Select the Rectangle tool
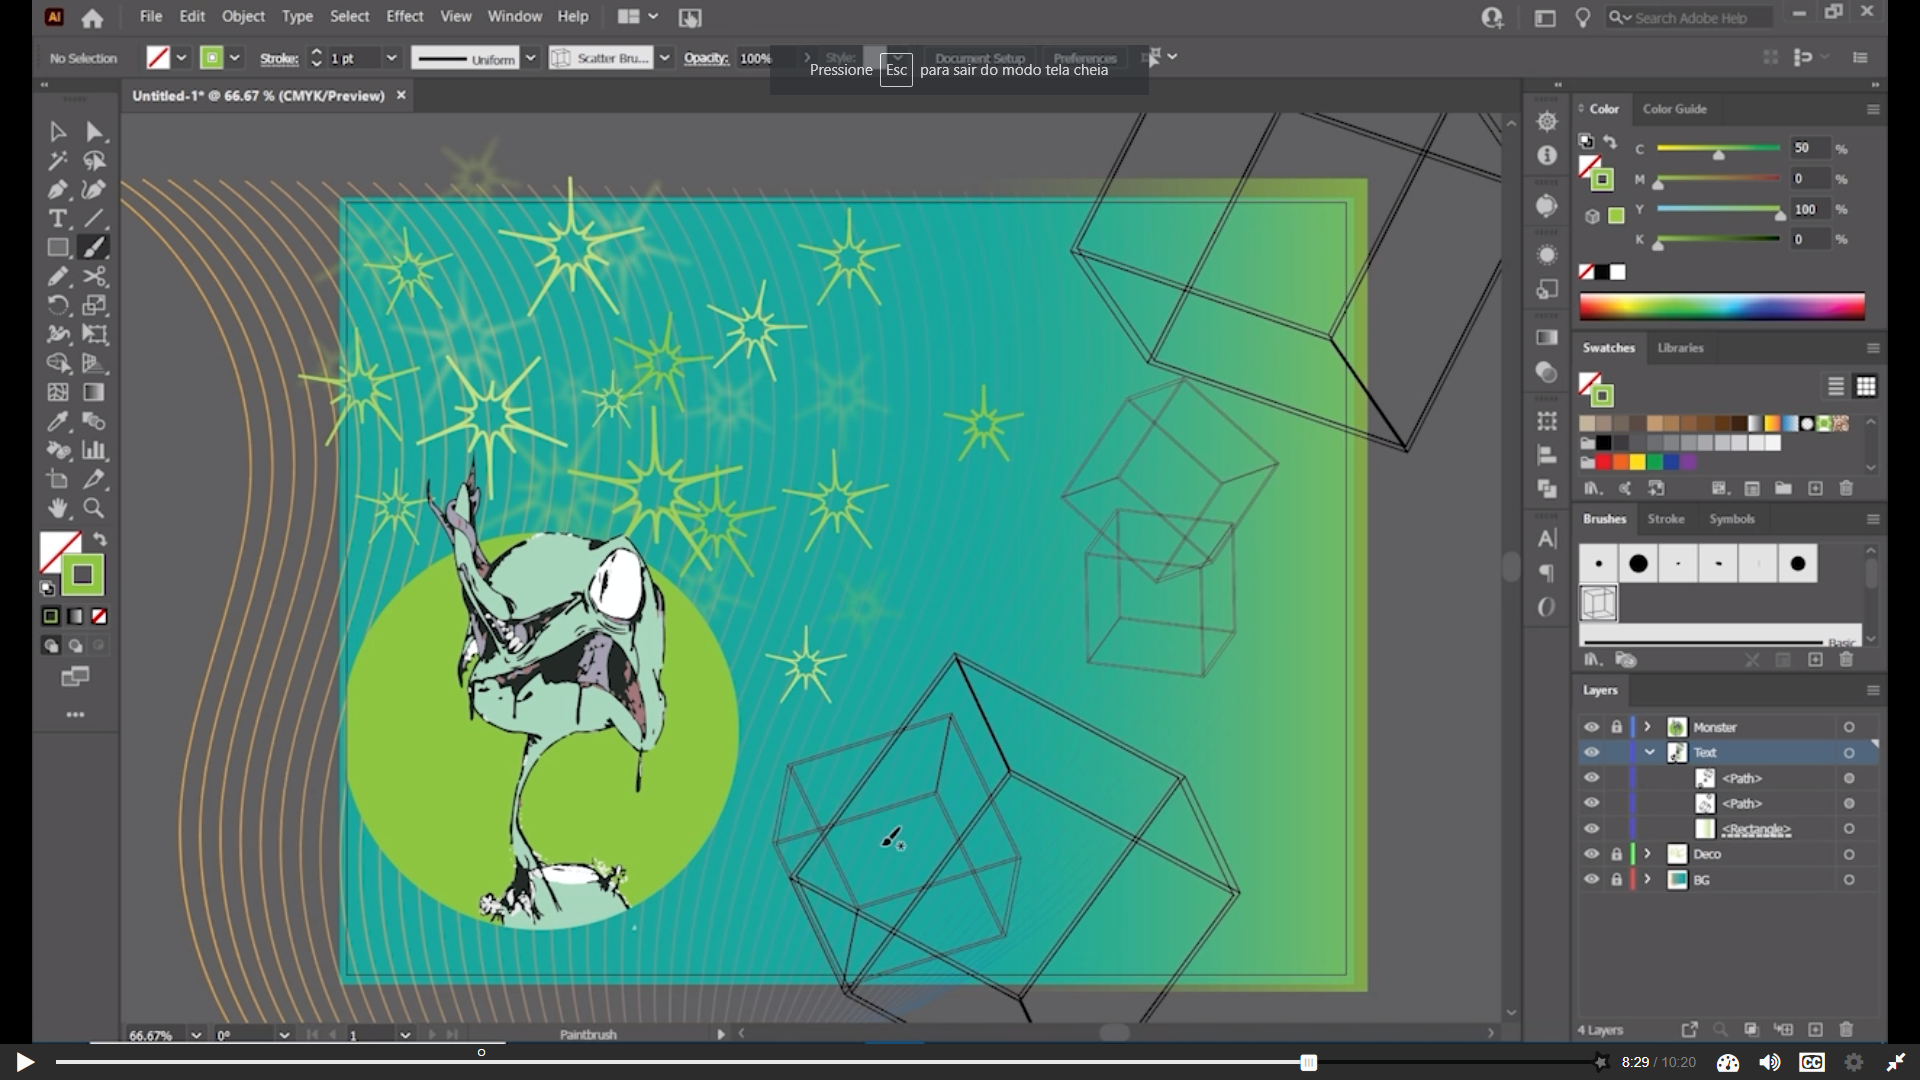 [58, 248]
